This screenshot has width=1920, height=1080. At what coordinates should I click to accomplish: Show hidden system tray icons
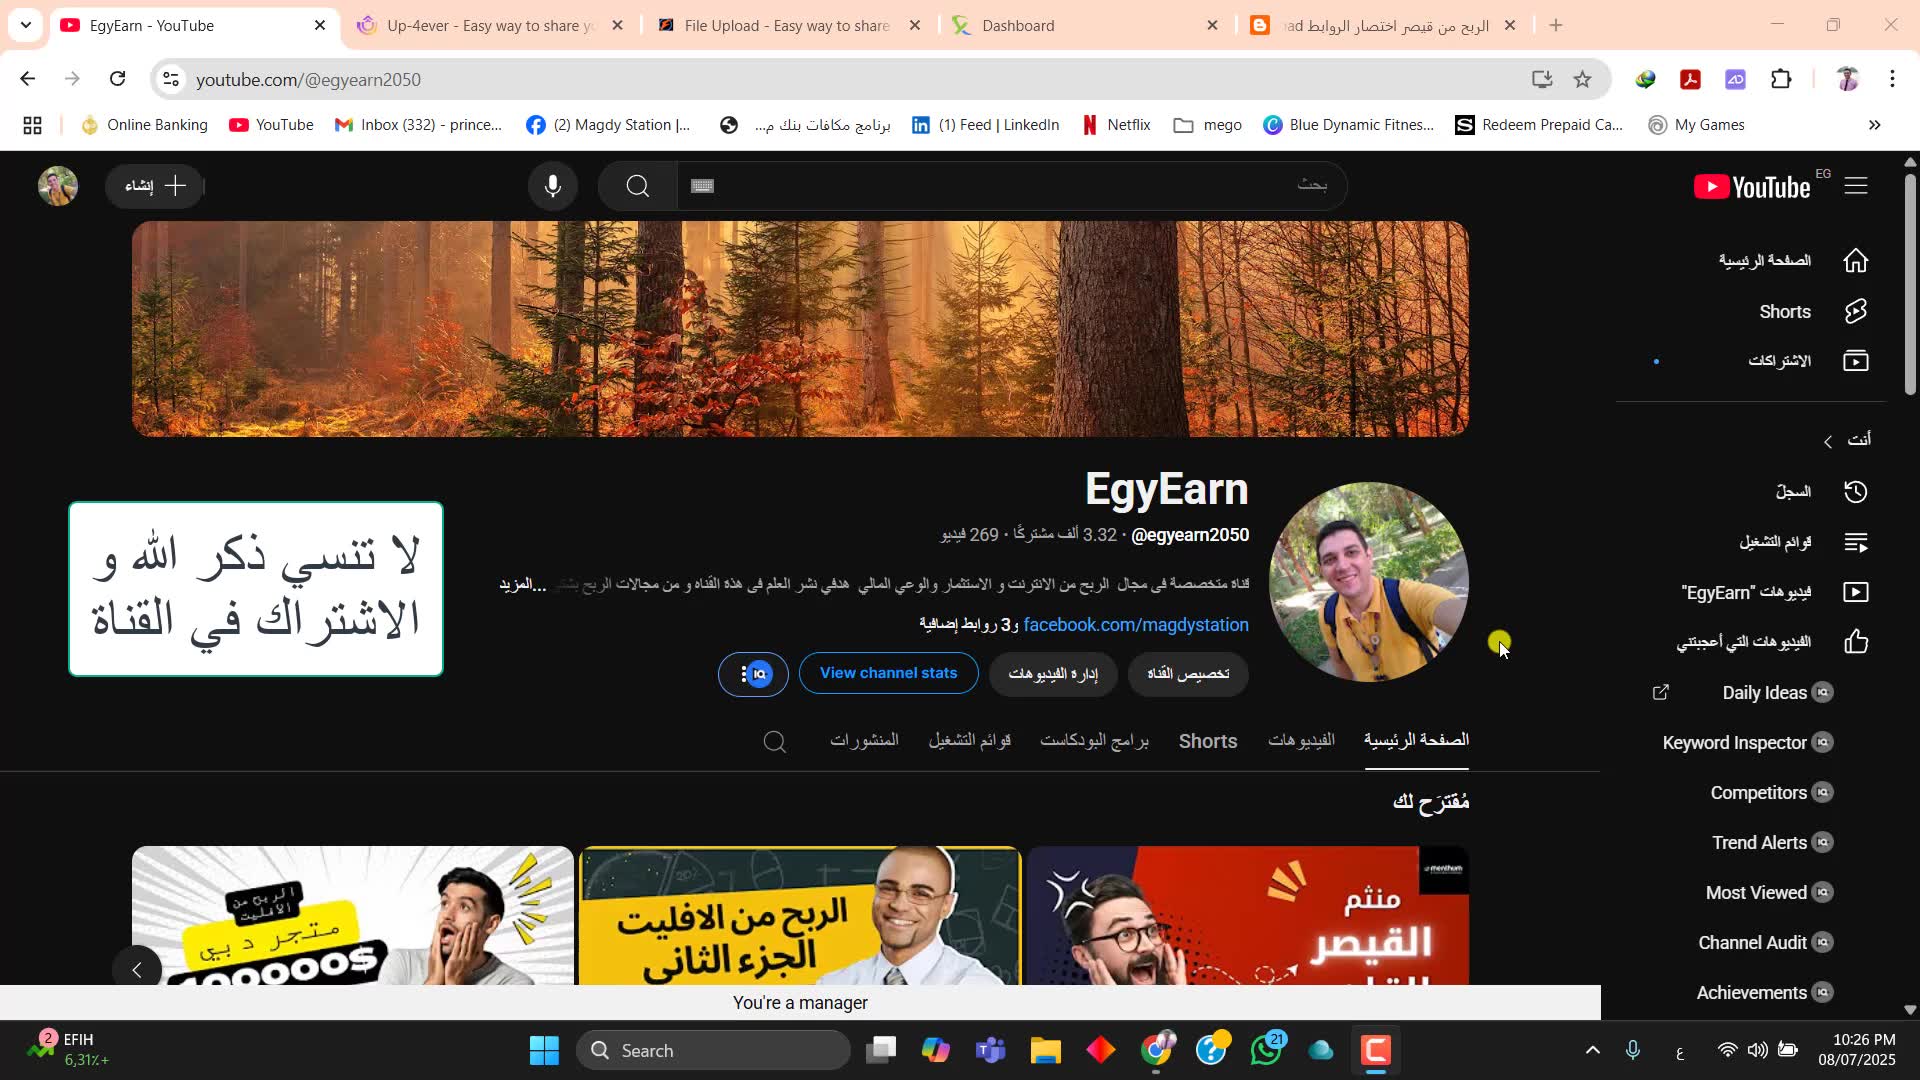point(1593,1051)
